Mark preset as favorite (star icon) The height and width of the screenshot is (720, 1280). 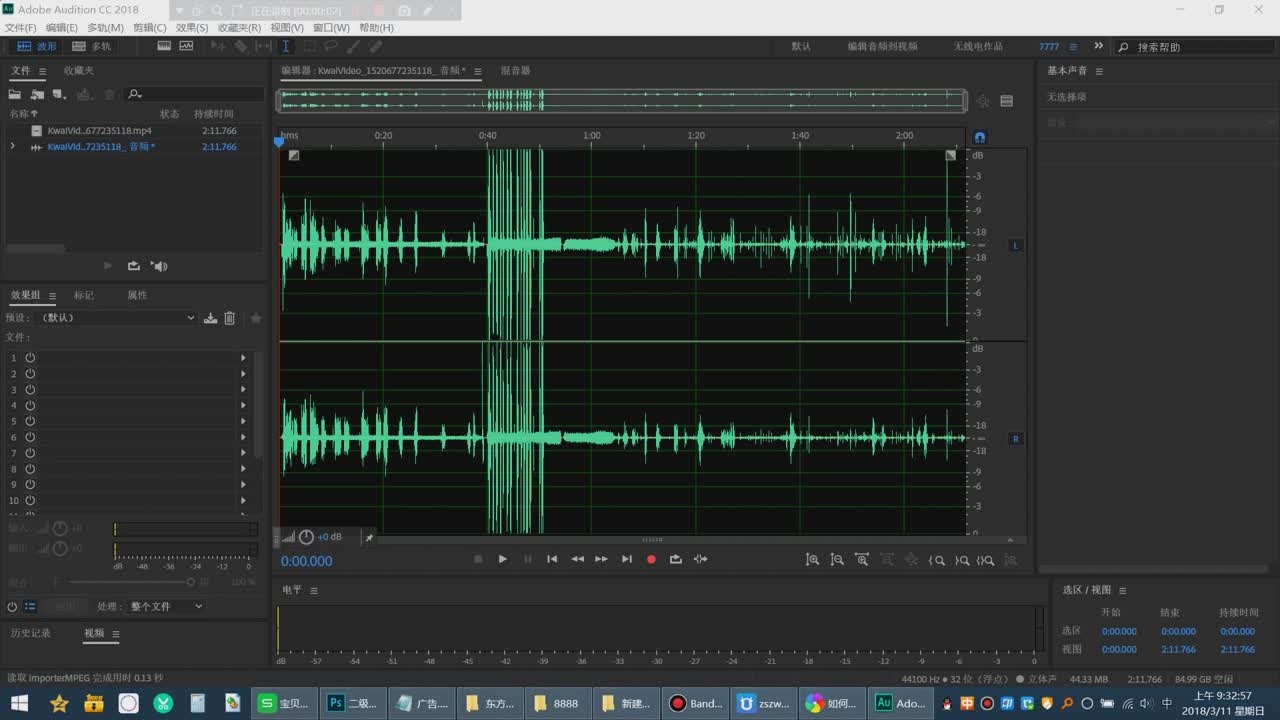pyautogui.click(x=256, y=318)
